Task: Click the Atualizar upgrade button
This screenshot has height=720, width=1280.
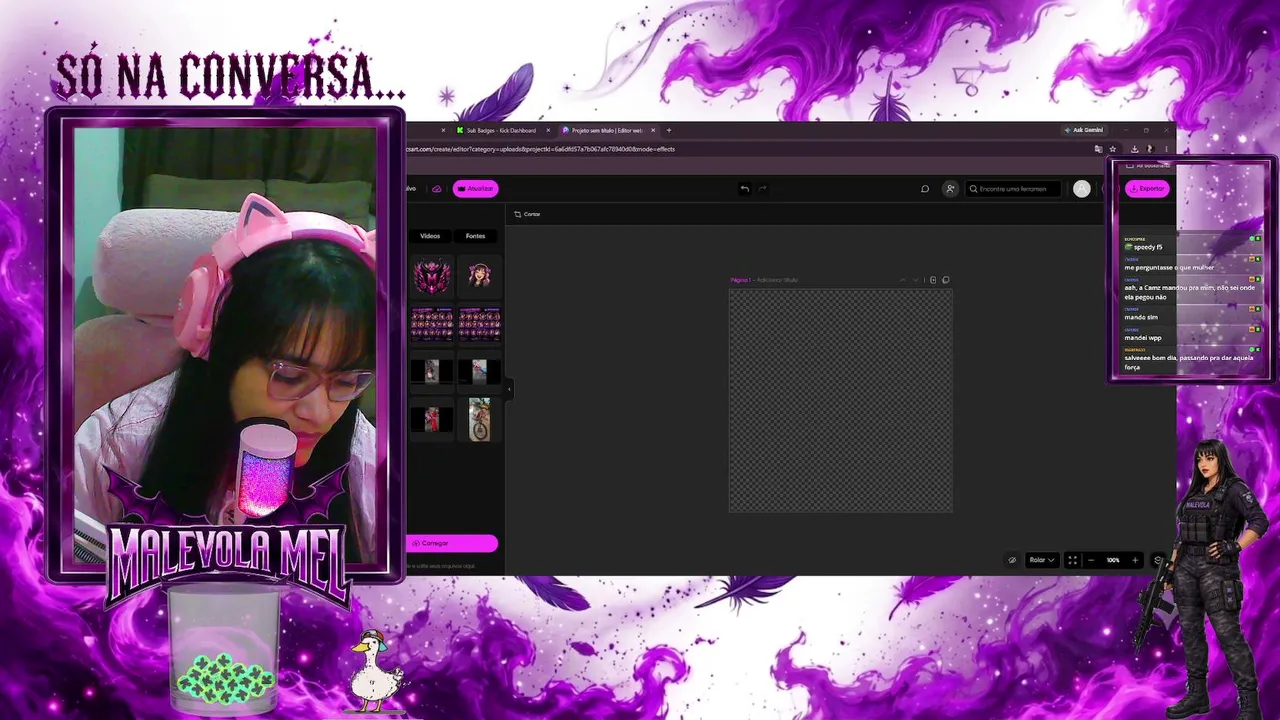Action: click(x=476, y=188)
